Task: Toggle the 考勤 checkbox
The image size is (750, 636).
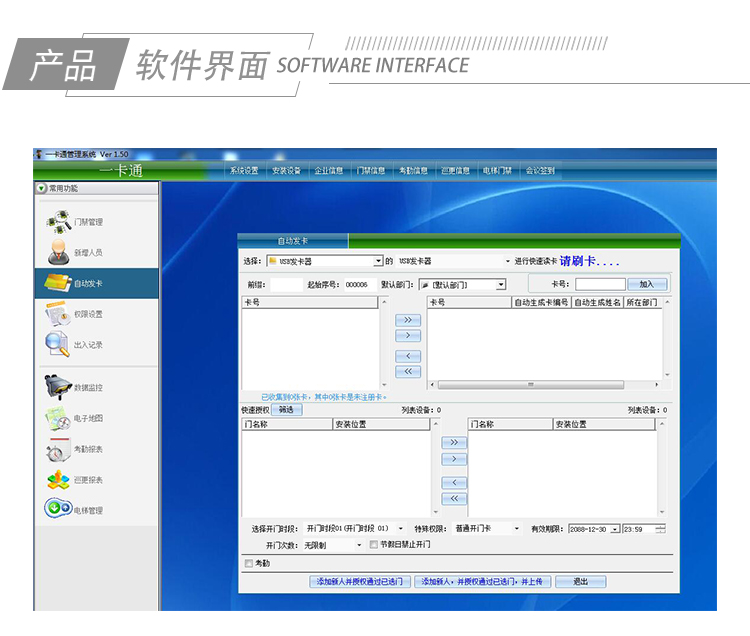Action: pos(249,563)
